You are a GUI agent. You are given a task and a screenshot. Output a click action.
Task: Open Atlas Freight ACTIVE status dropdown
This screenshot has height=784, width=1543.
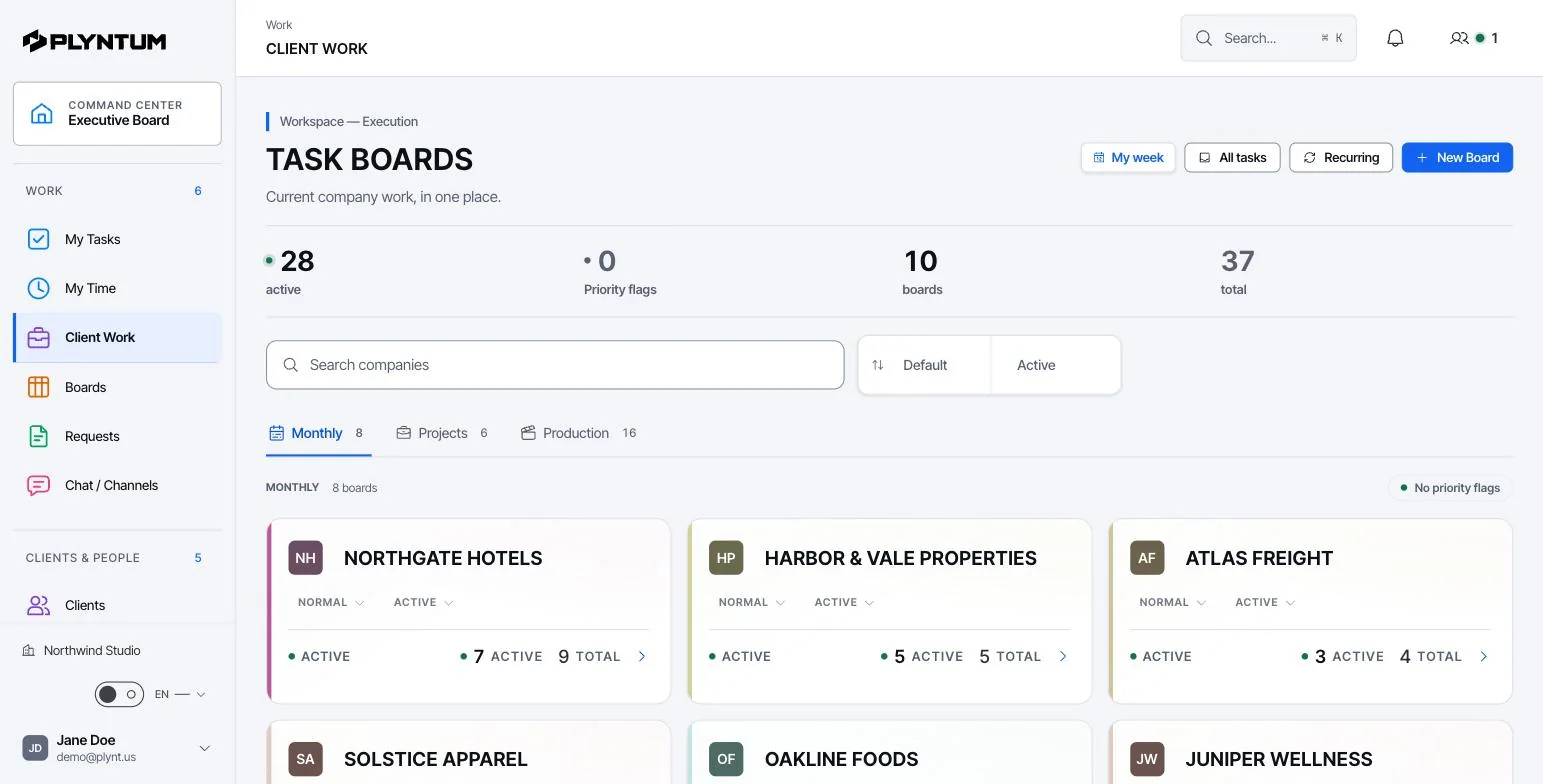pyautogui.click(x=1265, y=602)
